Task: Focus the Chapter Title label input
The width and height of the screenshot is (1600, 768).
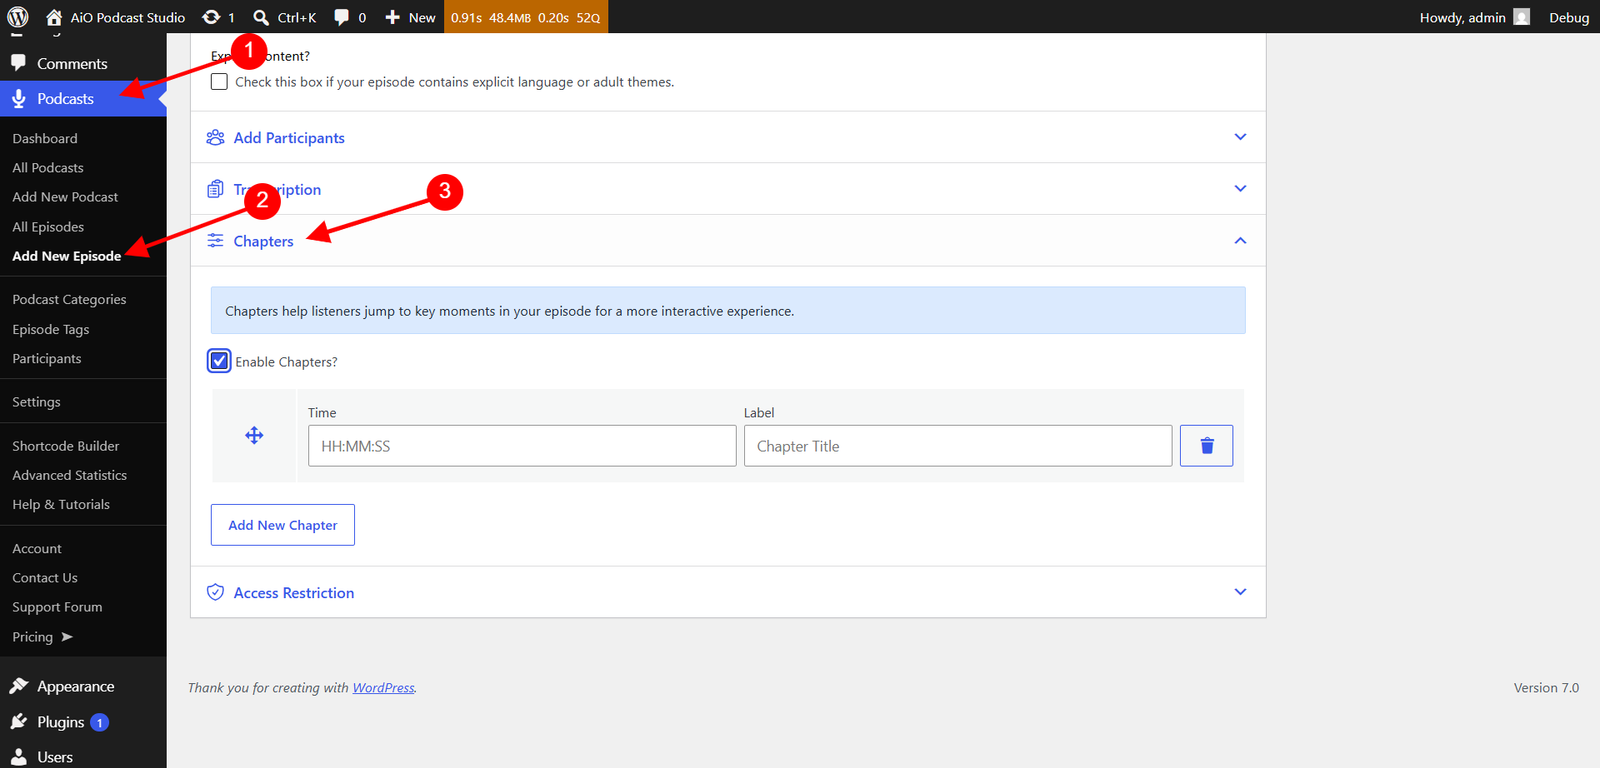Action: point(958,446)
